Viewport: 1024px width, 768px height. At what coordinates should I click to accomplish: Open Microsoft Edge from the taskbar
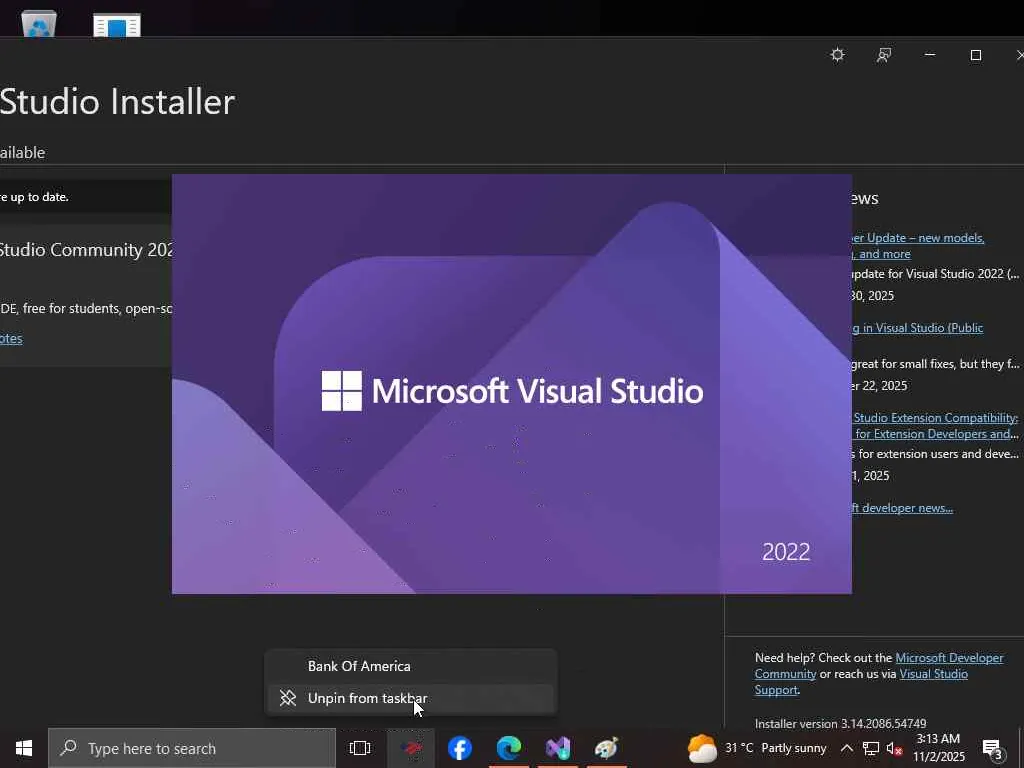(x=509, y=748)
